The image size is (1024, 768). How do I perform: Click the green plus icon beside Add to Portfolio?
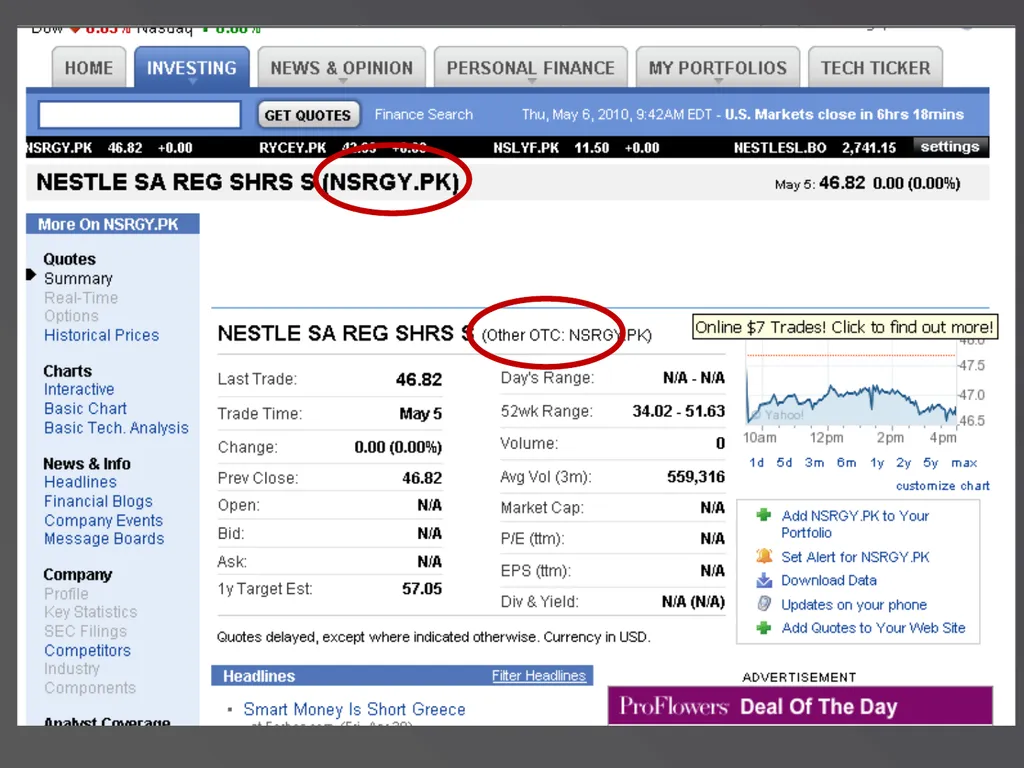point(763,515)
